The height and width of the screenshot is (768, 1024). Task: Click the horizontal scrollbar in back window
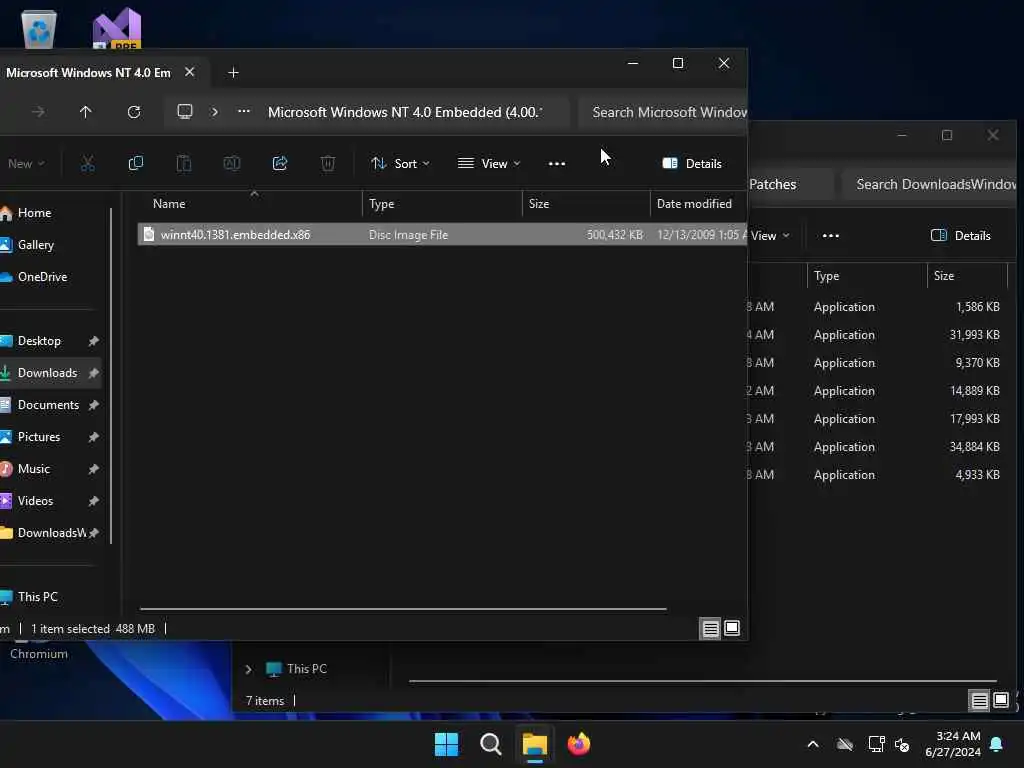pyautogui.click(x=702, y=680)
